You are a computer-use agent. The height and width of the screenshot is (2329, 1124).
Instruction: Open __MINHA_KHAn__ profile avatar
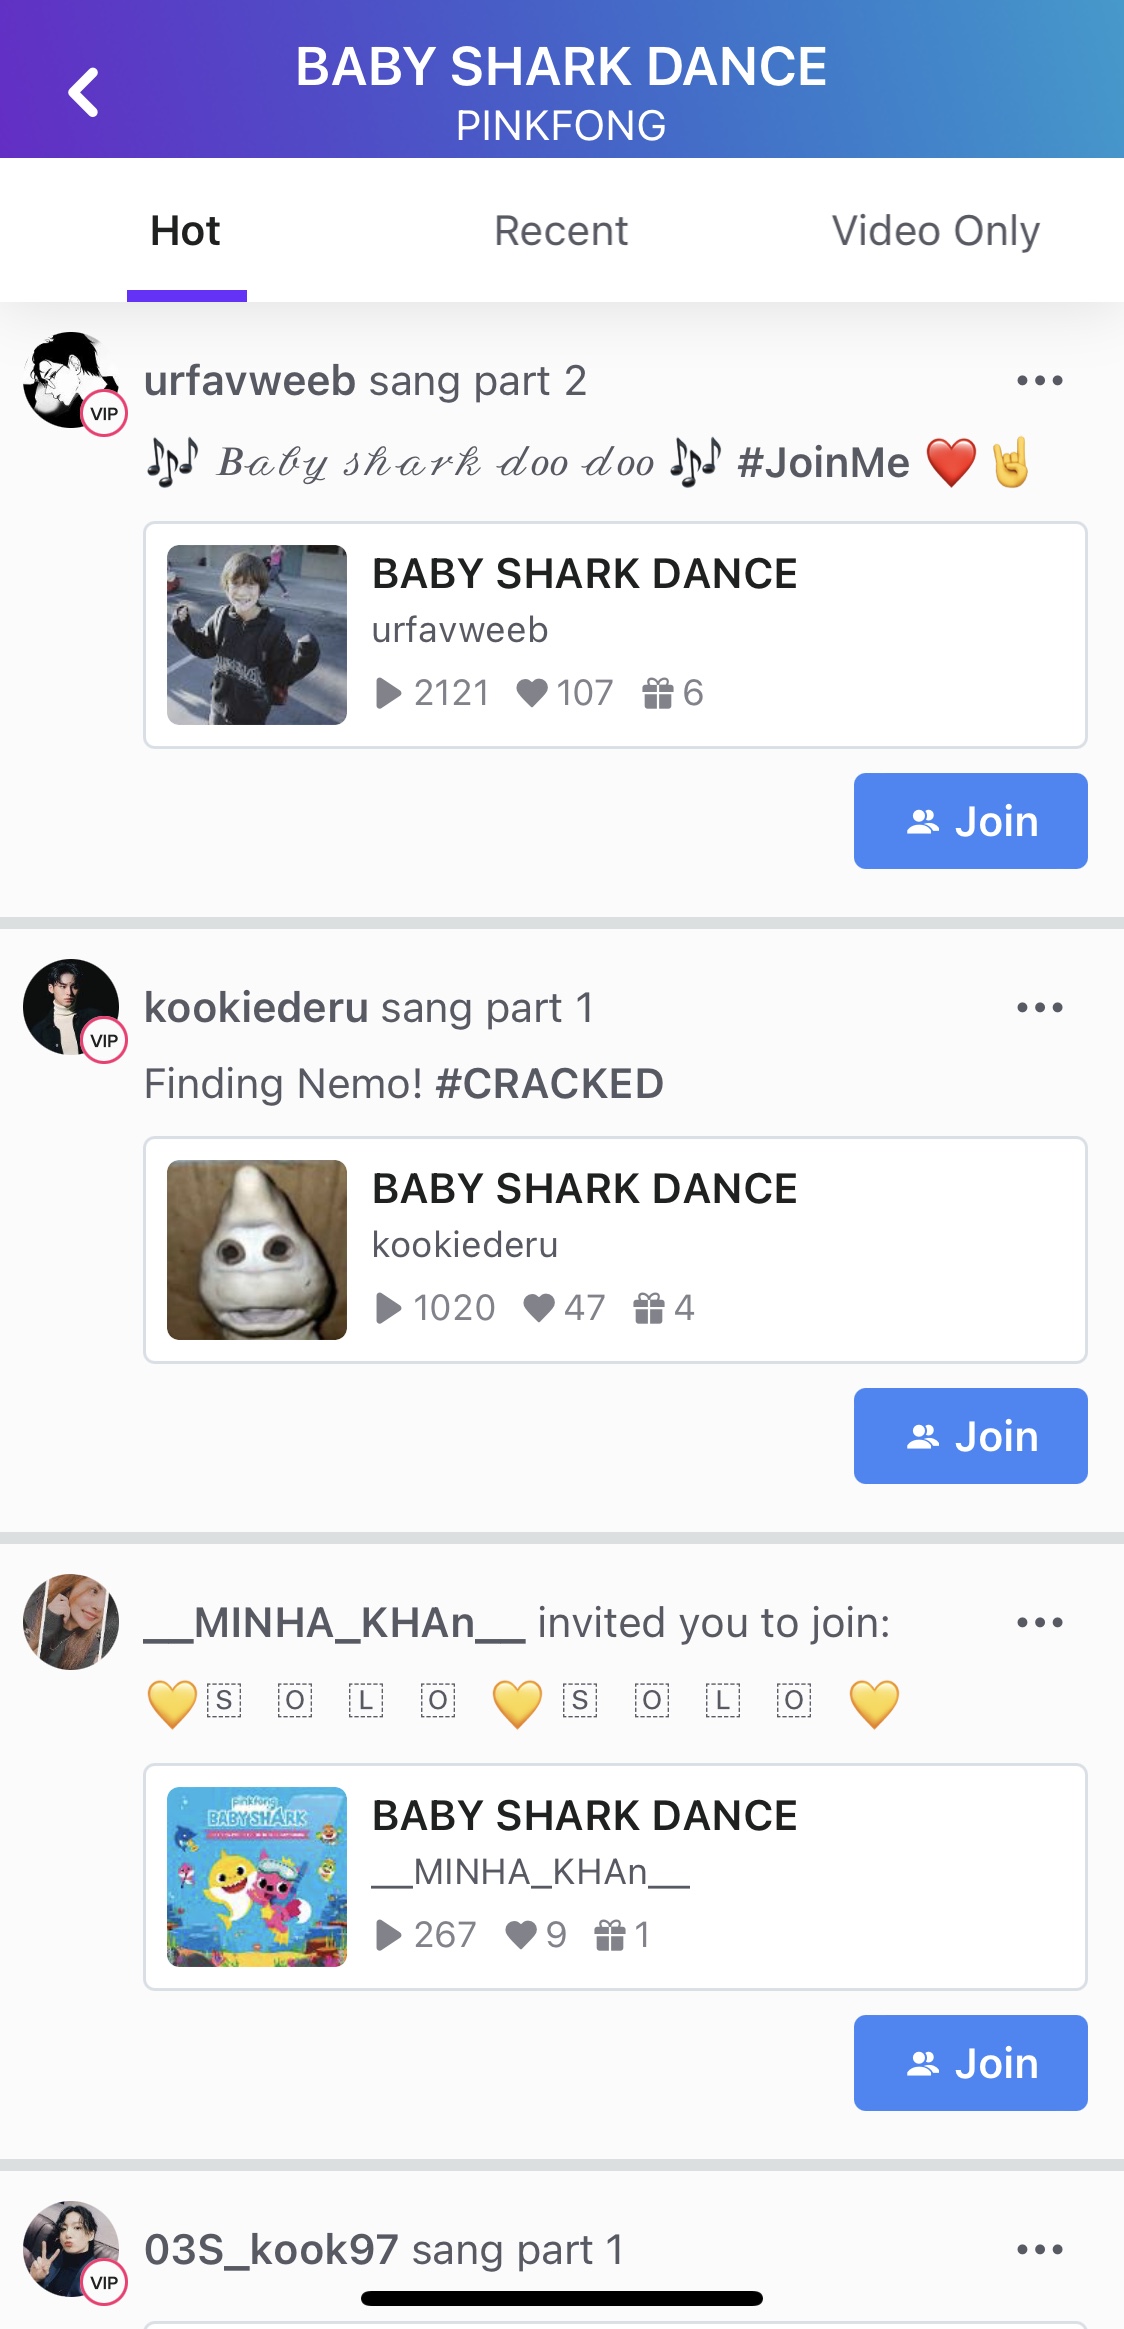coord(71,1622)
